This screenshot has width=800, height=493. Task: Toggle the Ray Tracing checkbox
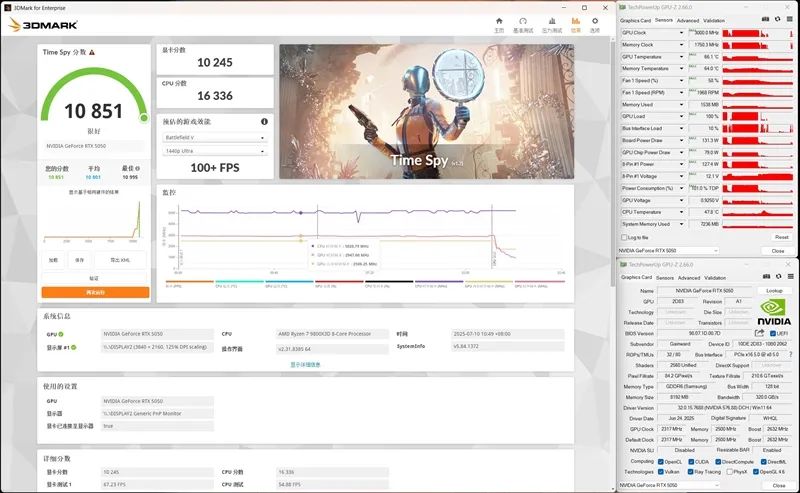click(x=691, y=472)
